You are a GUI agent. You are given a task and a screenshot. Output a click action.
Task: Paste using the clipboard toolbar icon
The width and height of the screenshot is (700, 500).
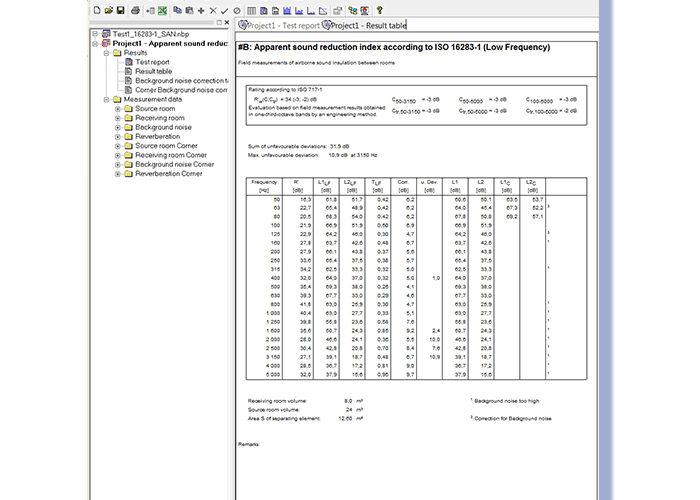coord(189,10)
